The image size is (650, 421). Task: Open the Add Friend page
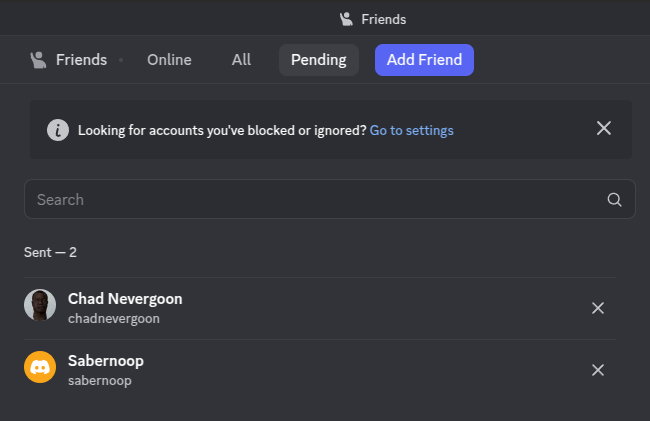point(424,60)
